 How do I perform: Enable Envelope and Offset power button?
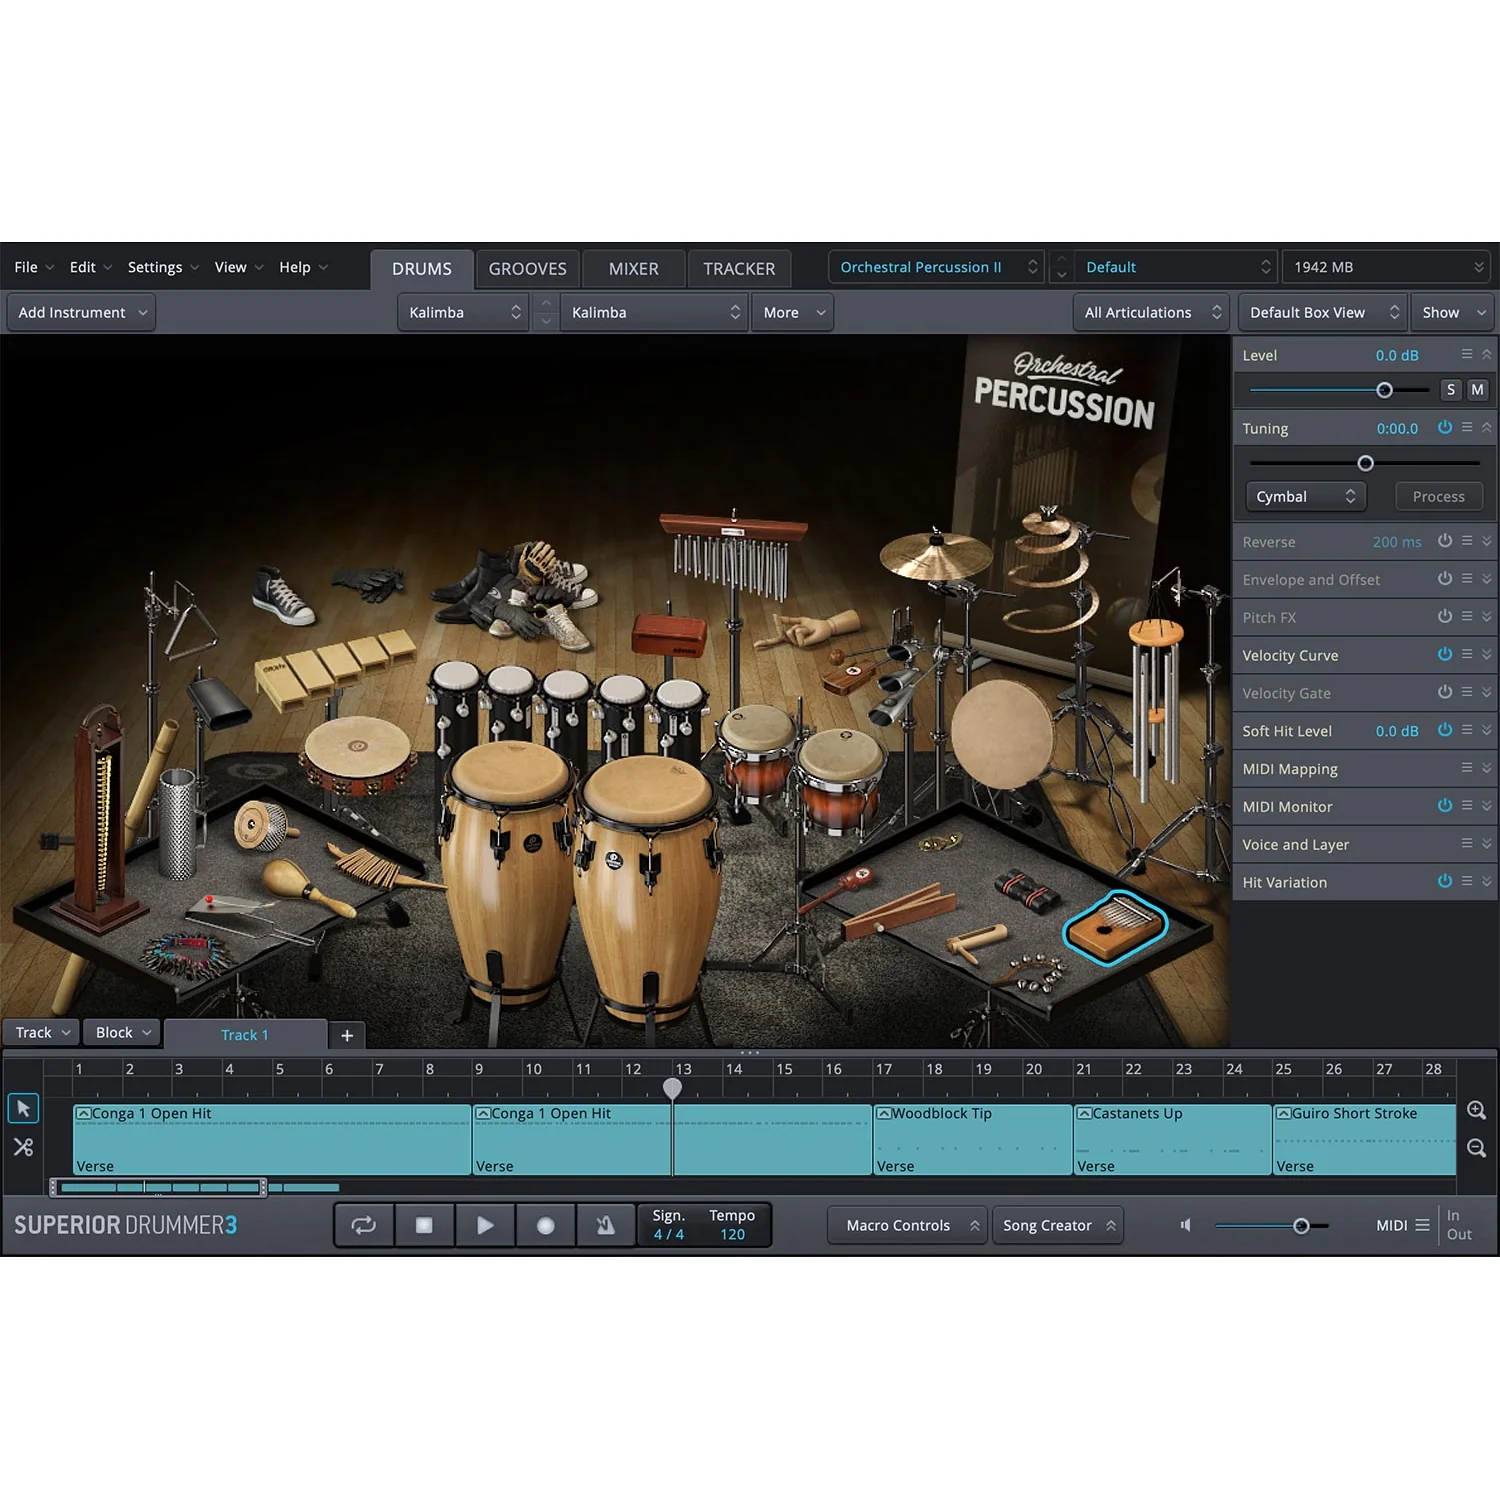pyautogui.click(x=1445, y=579)
